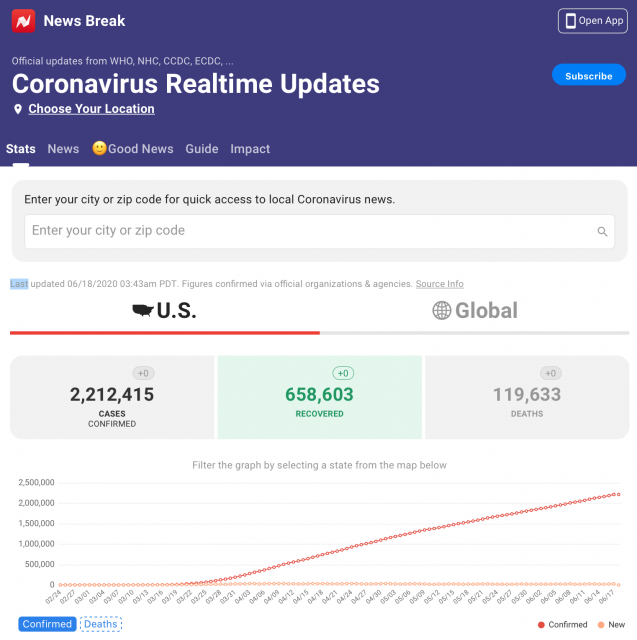Open the Guide tab

[201, 149]
